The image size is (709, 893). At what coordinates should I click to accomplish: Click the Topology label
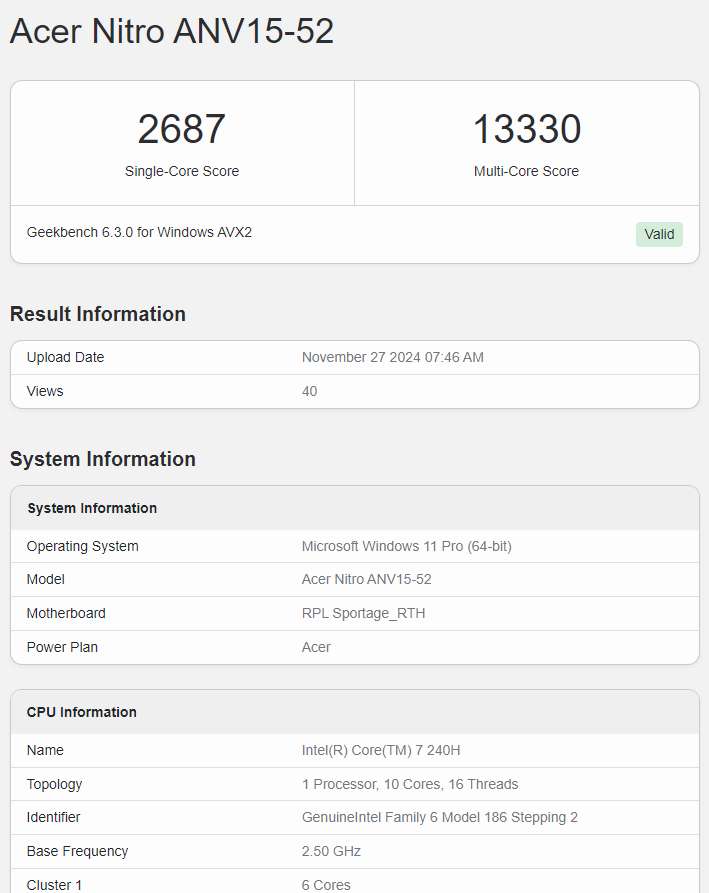[x=54, y=784]
